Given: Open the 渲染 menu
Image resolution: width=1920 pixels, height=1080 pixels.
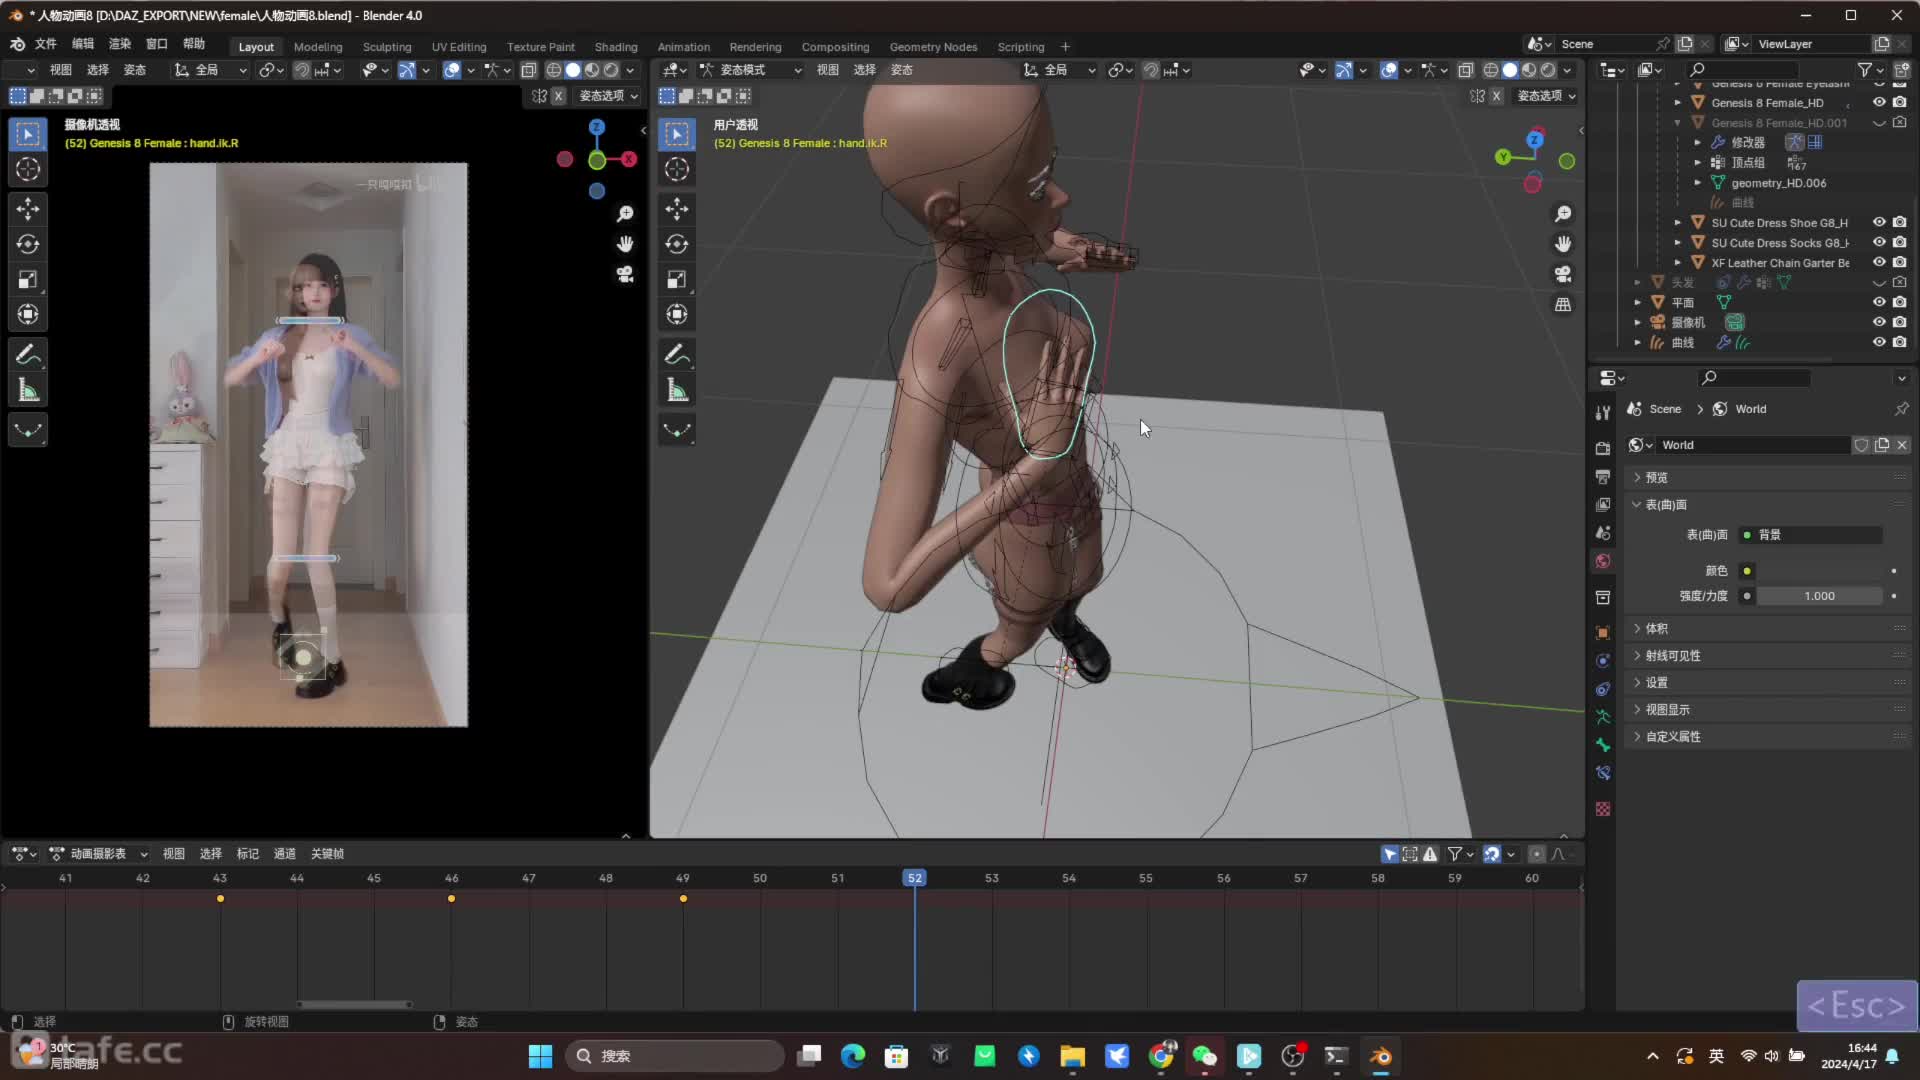Looking at the screenshot, I should click(120, 44).
